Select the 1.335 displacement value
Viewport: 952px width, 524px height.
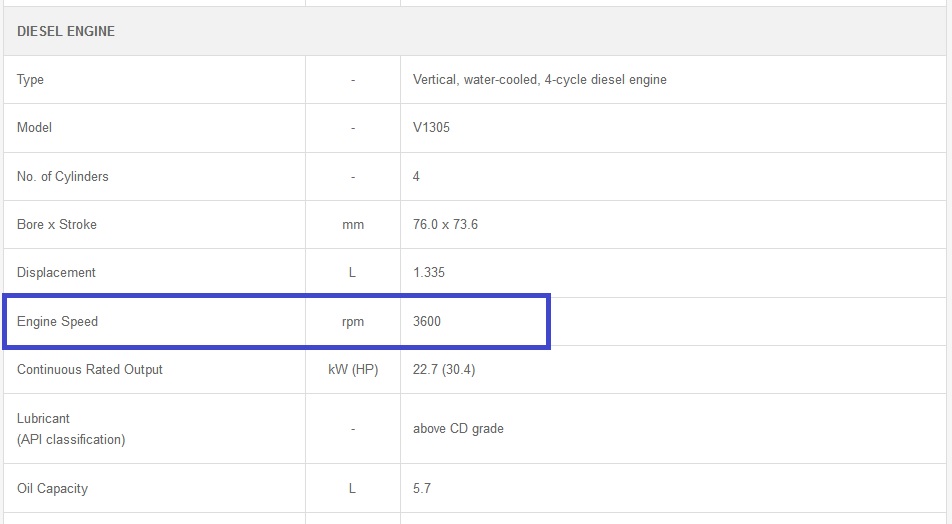[429, 272]
